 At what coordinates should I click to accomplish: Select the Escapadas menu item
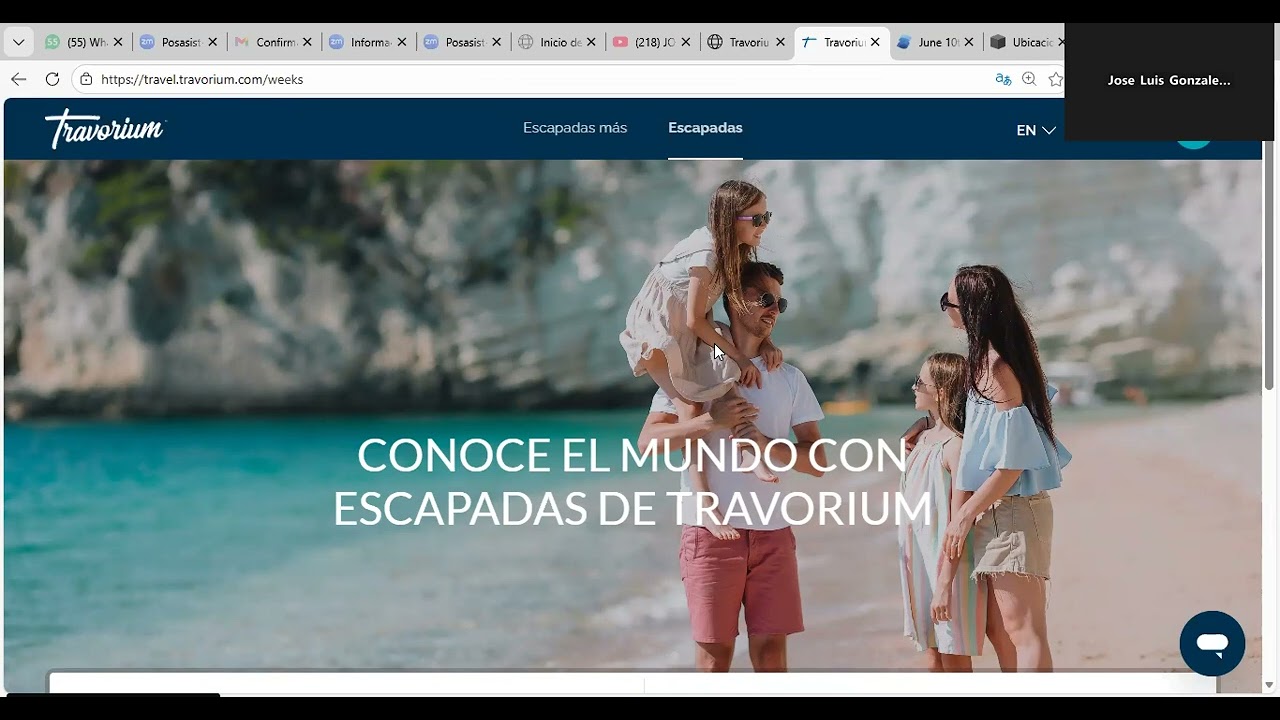tap(705, 128)
